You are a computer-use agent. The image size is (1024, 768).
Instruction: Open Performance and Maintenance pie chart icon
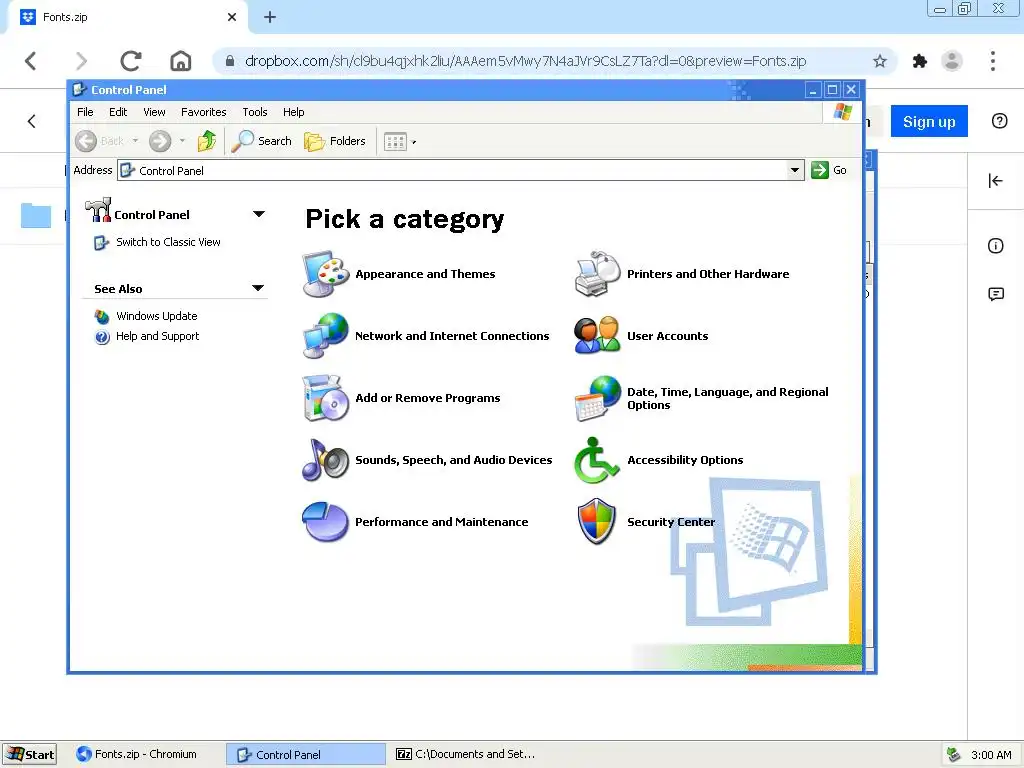tap(326, 522)
